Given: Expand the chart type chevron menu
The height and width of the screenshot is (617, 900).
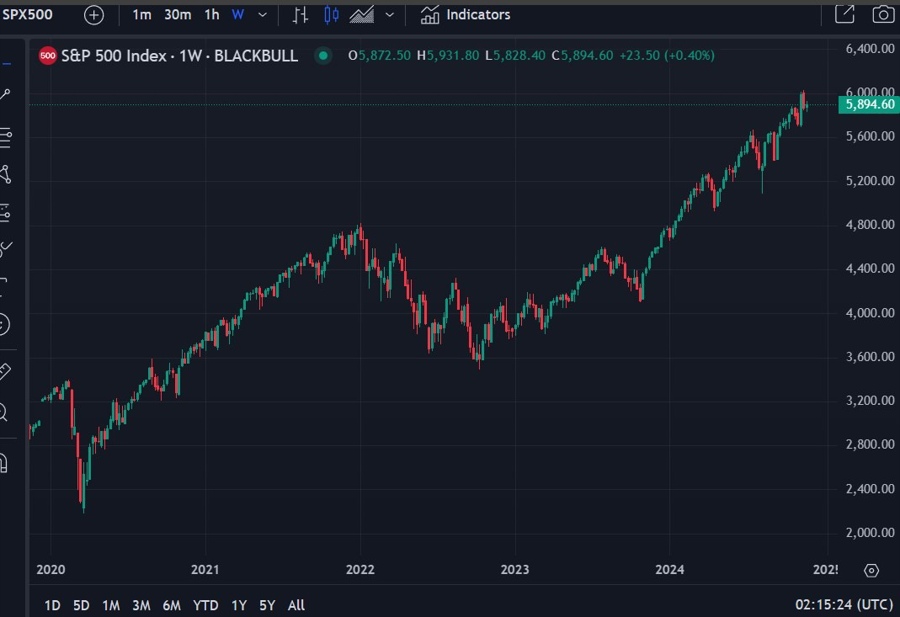Looking at the screenshot, I should [387, 15].
